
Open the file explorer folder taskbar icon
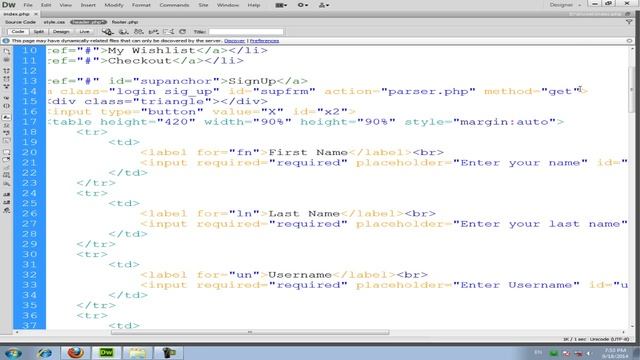click(x=138, y=353)
